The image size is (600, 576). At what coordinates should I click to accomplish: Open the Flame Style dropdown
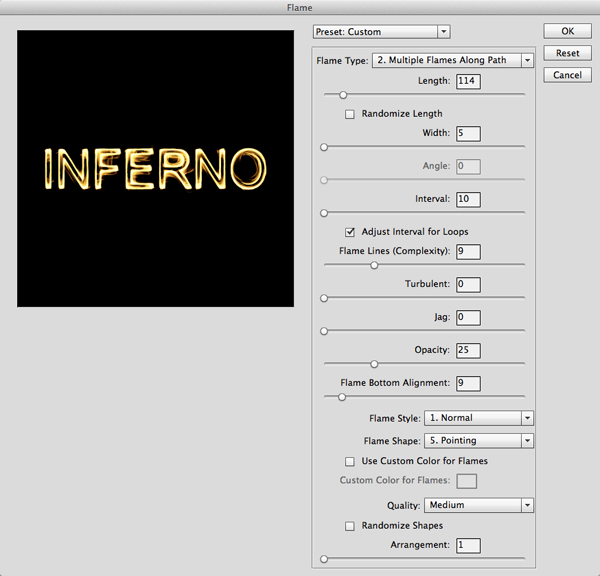(479, 418)
